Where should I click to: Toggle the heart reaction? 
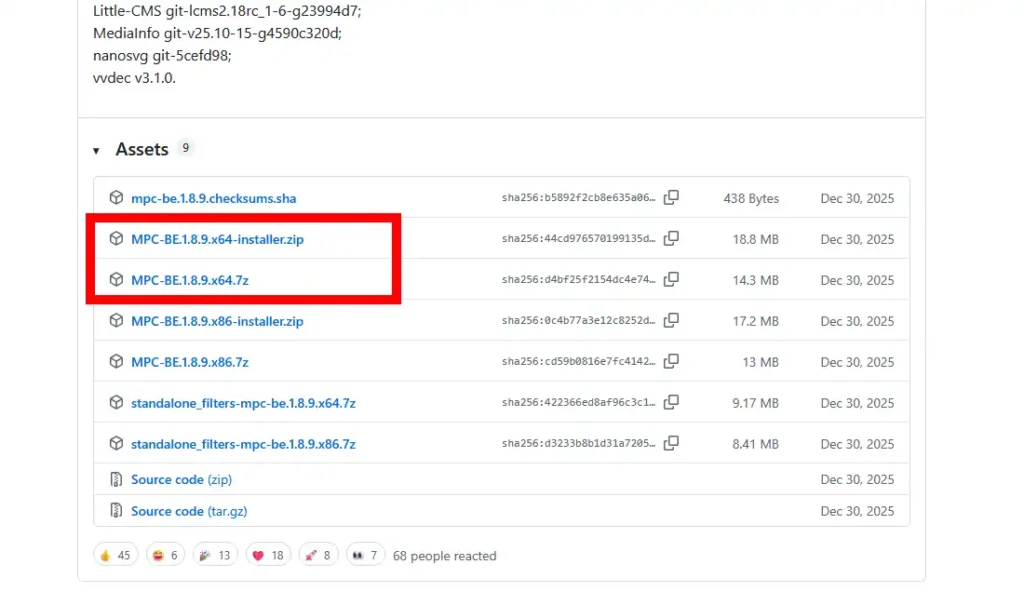(x=267, y=555)
